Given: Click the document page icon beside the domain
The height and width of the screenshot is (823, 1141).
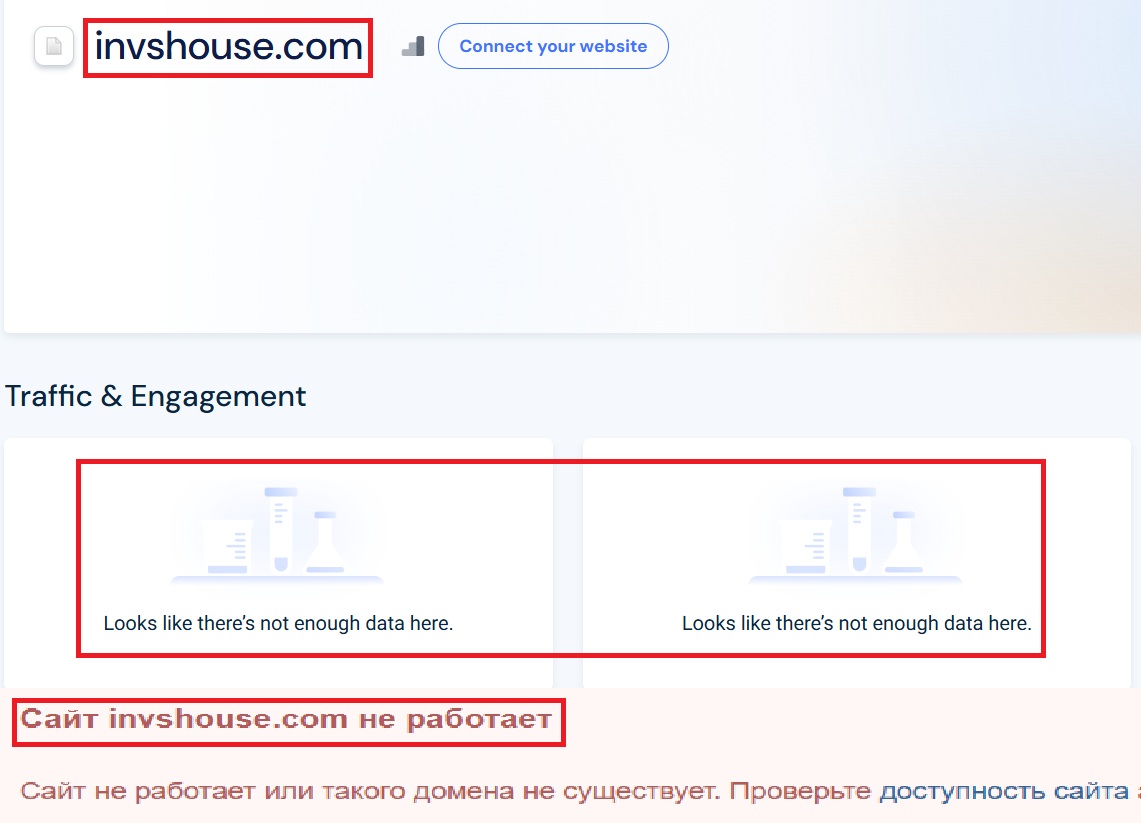Looking at the screenshot, I should (53, 46).
